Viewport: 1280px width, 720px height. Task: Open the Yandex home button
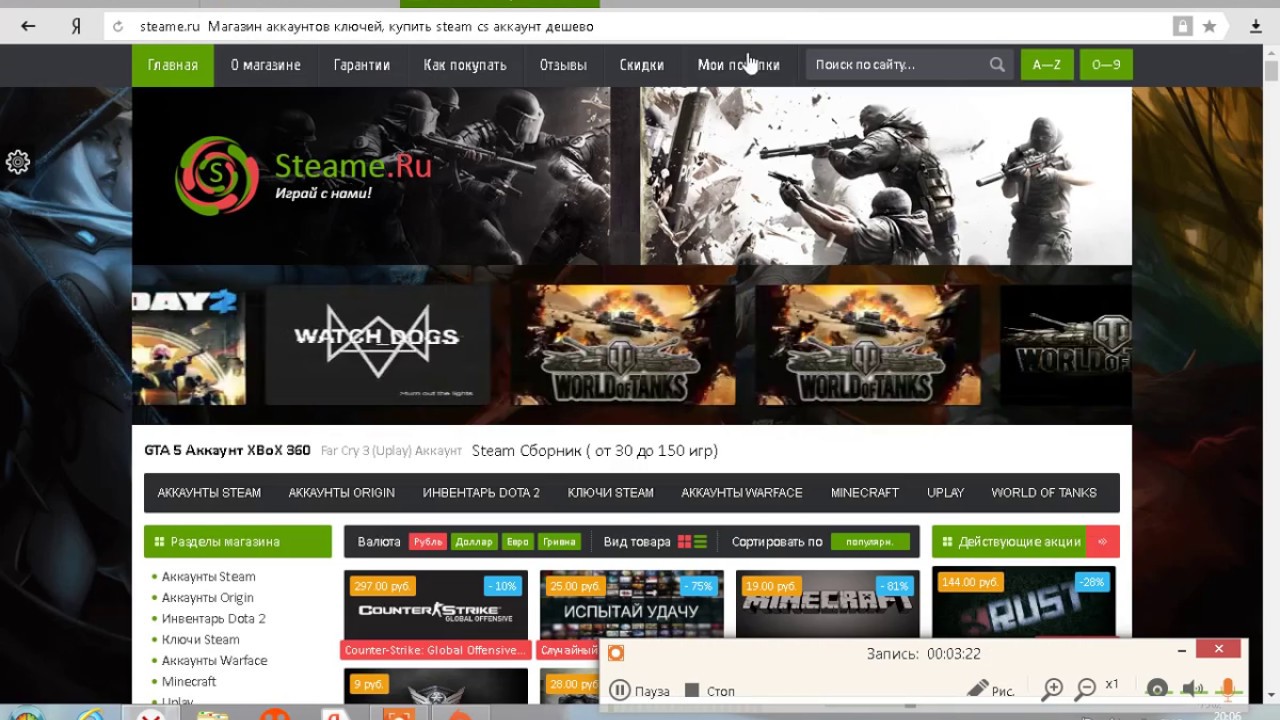tap(76, 26)
